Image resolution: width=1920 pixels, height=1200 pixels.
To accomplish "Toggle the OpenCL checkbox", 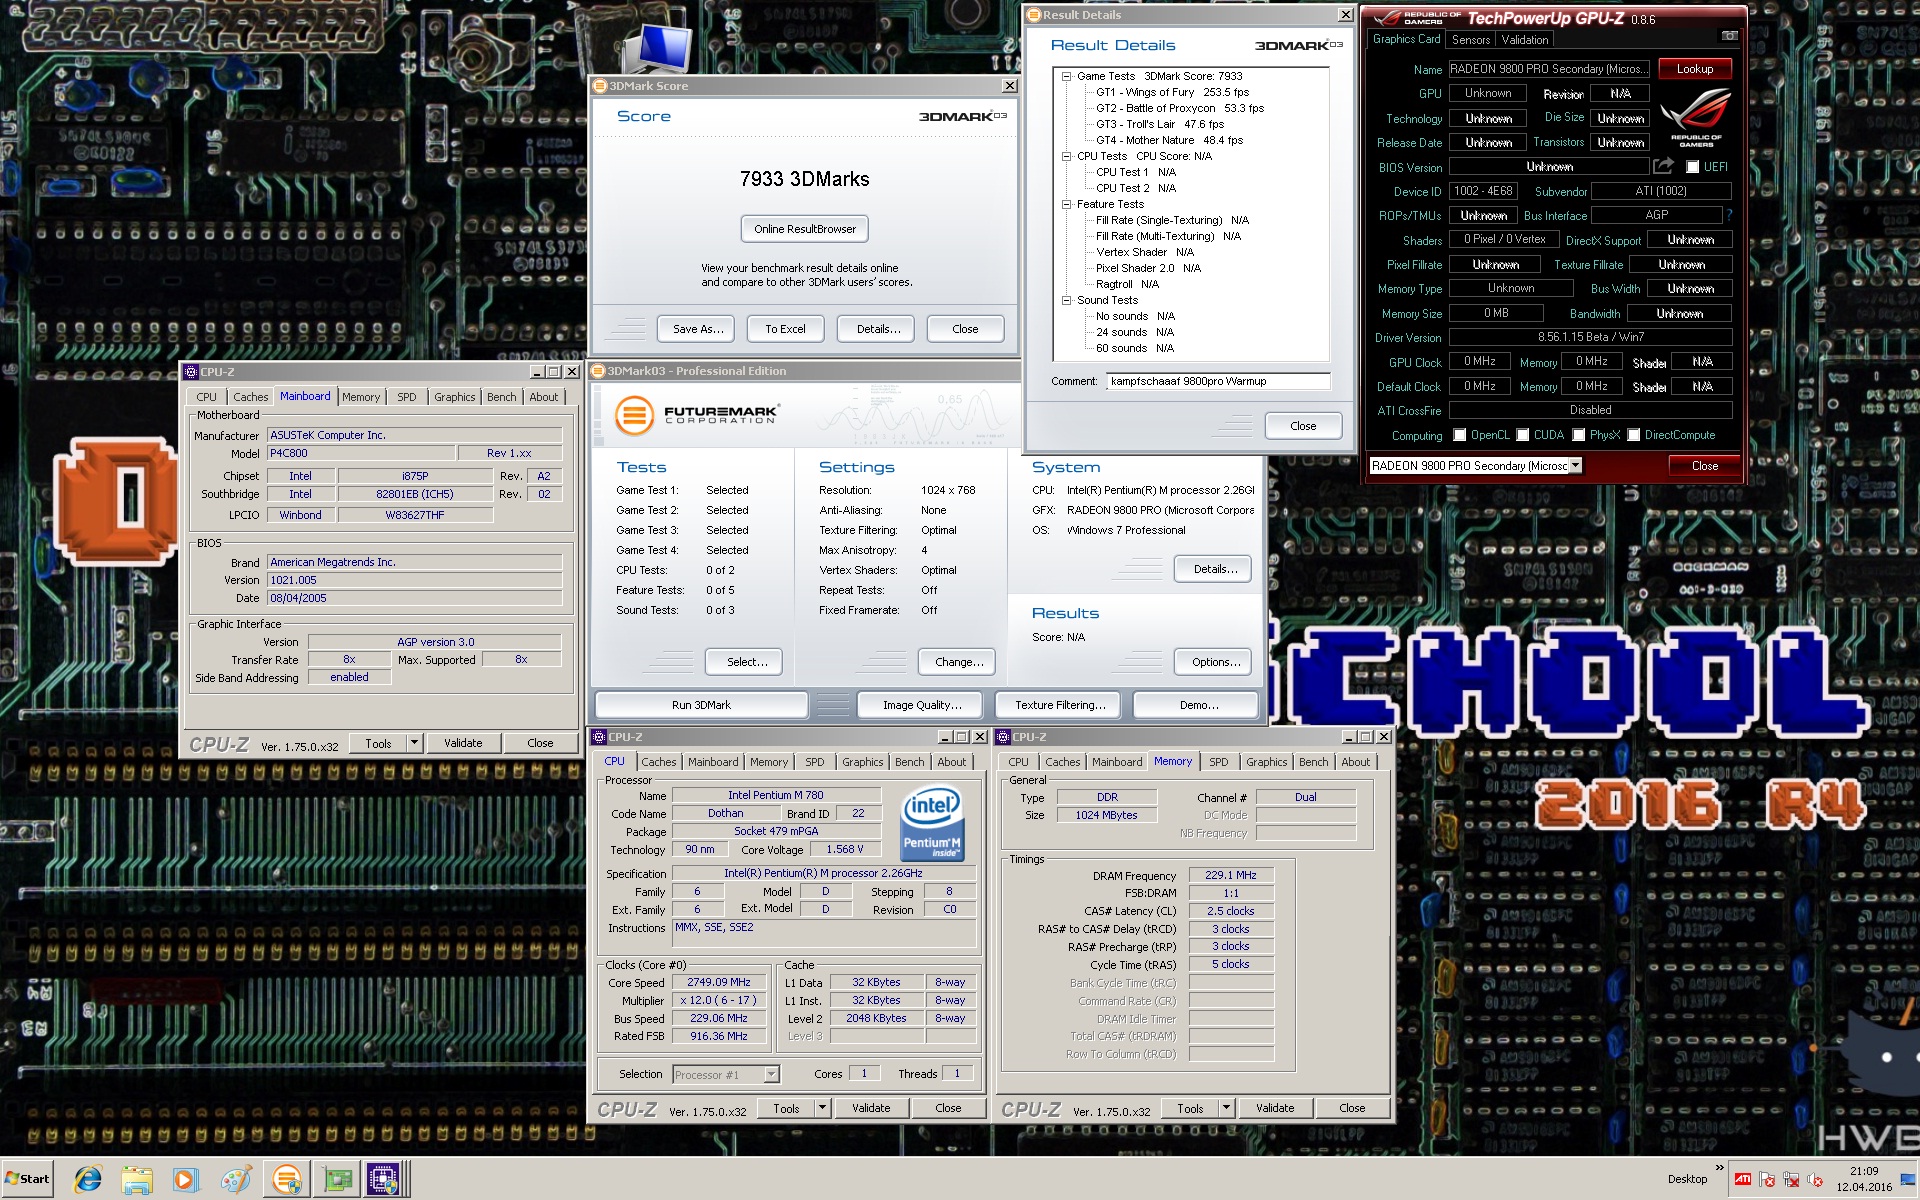I will coord(1460,435).
